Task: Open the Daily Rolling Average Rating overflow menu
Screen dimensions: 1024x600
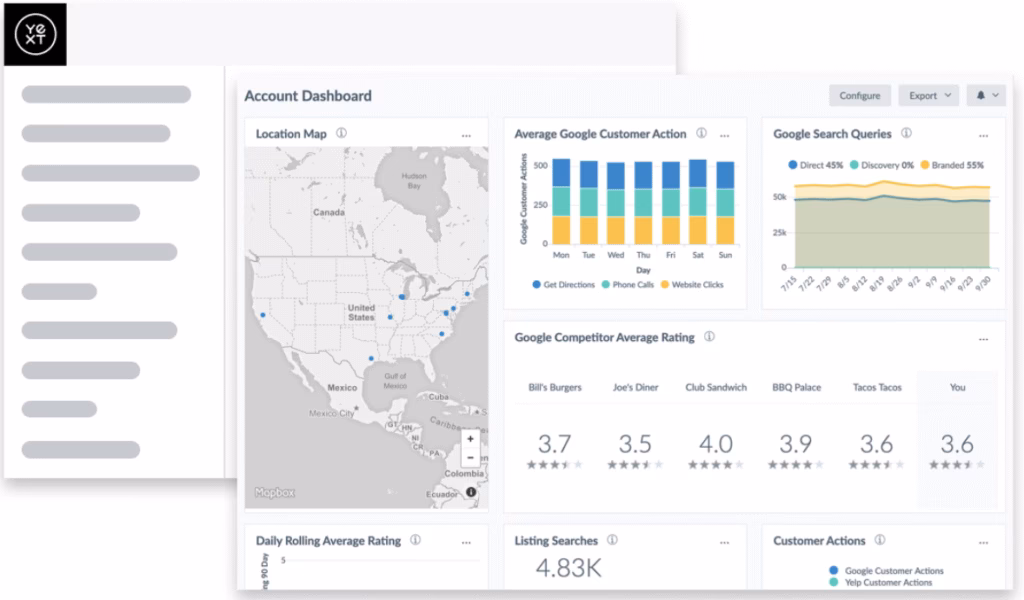Action: click(466, 540)
